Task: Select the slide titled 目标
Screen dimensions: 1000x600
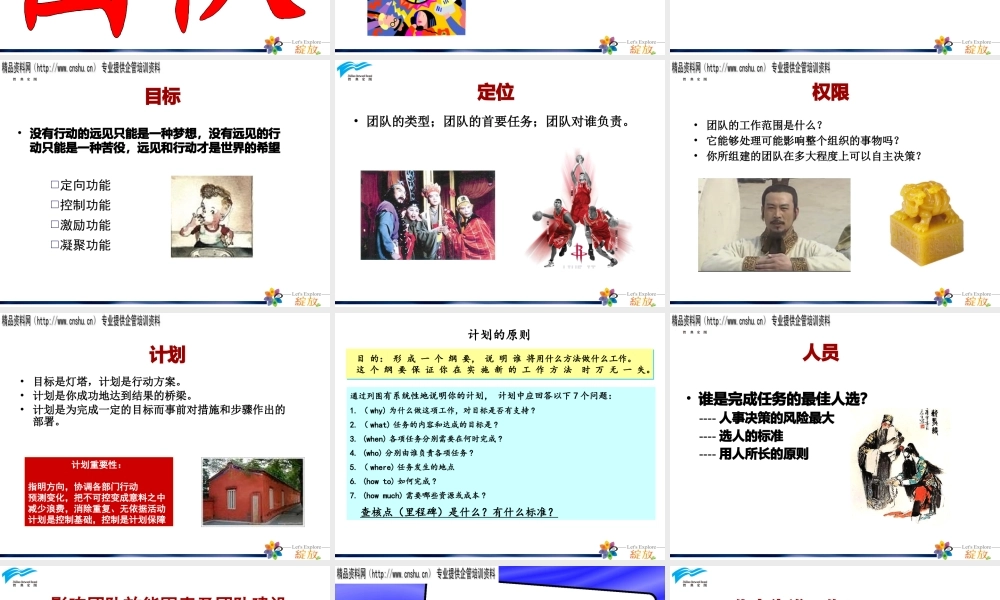Action: point(165,182)
